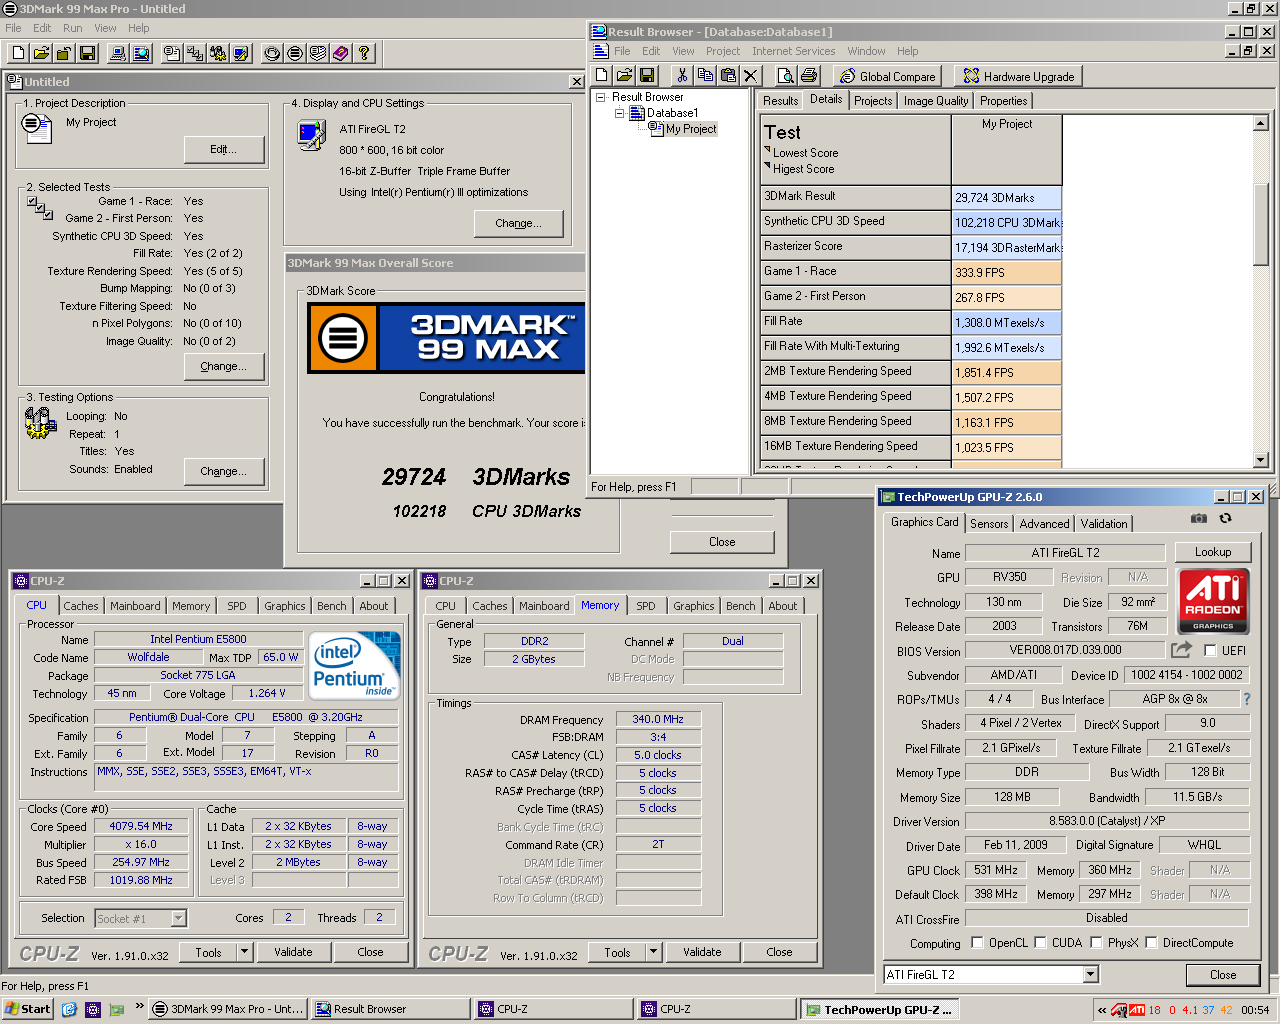Click the BIOS export share icon in GPU-Z
This screenshot has width=1280, height=1024.
1182,650
